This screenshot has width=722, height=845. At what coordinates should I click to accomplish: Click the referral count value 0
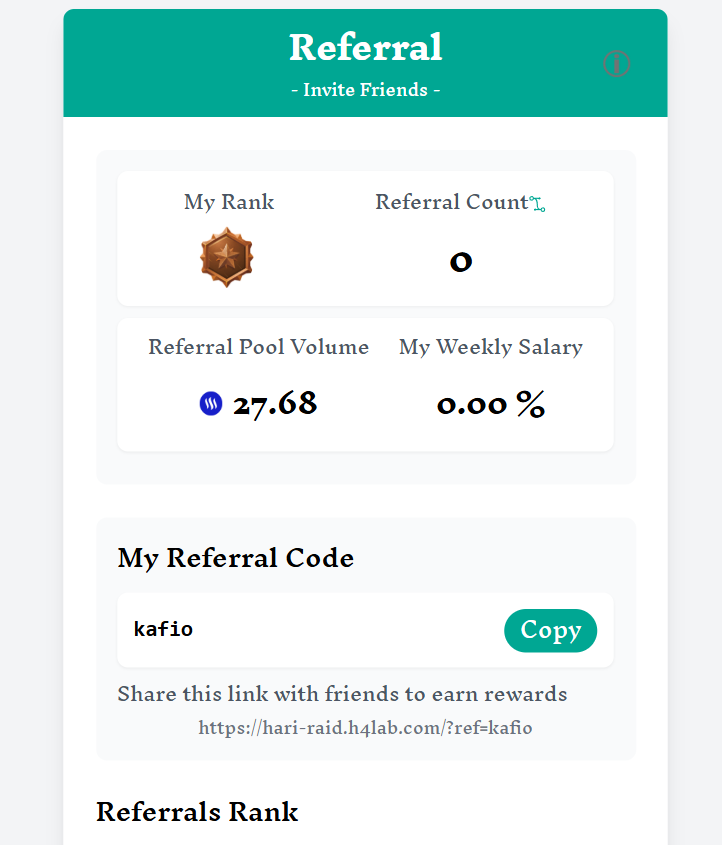pyautogui.click(x=460, y=261)
